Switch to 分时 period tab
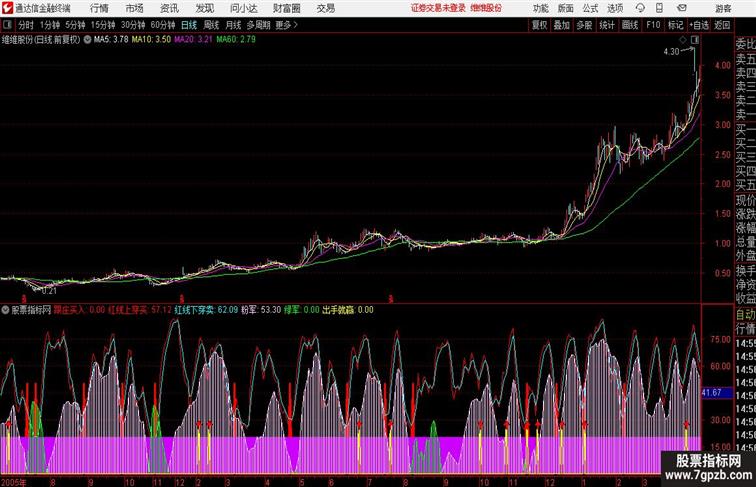 [x=26, y=25]
